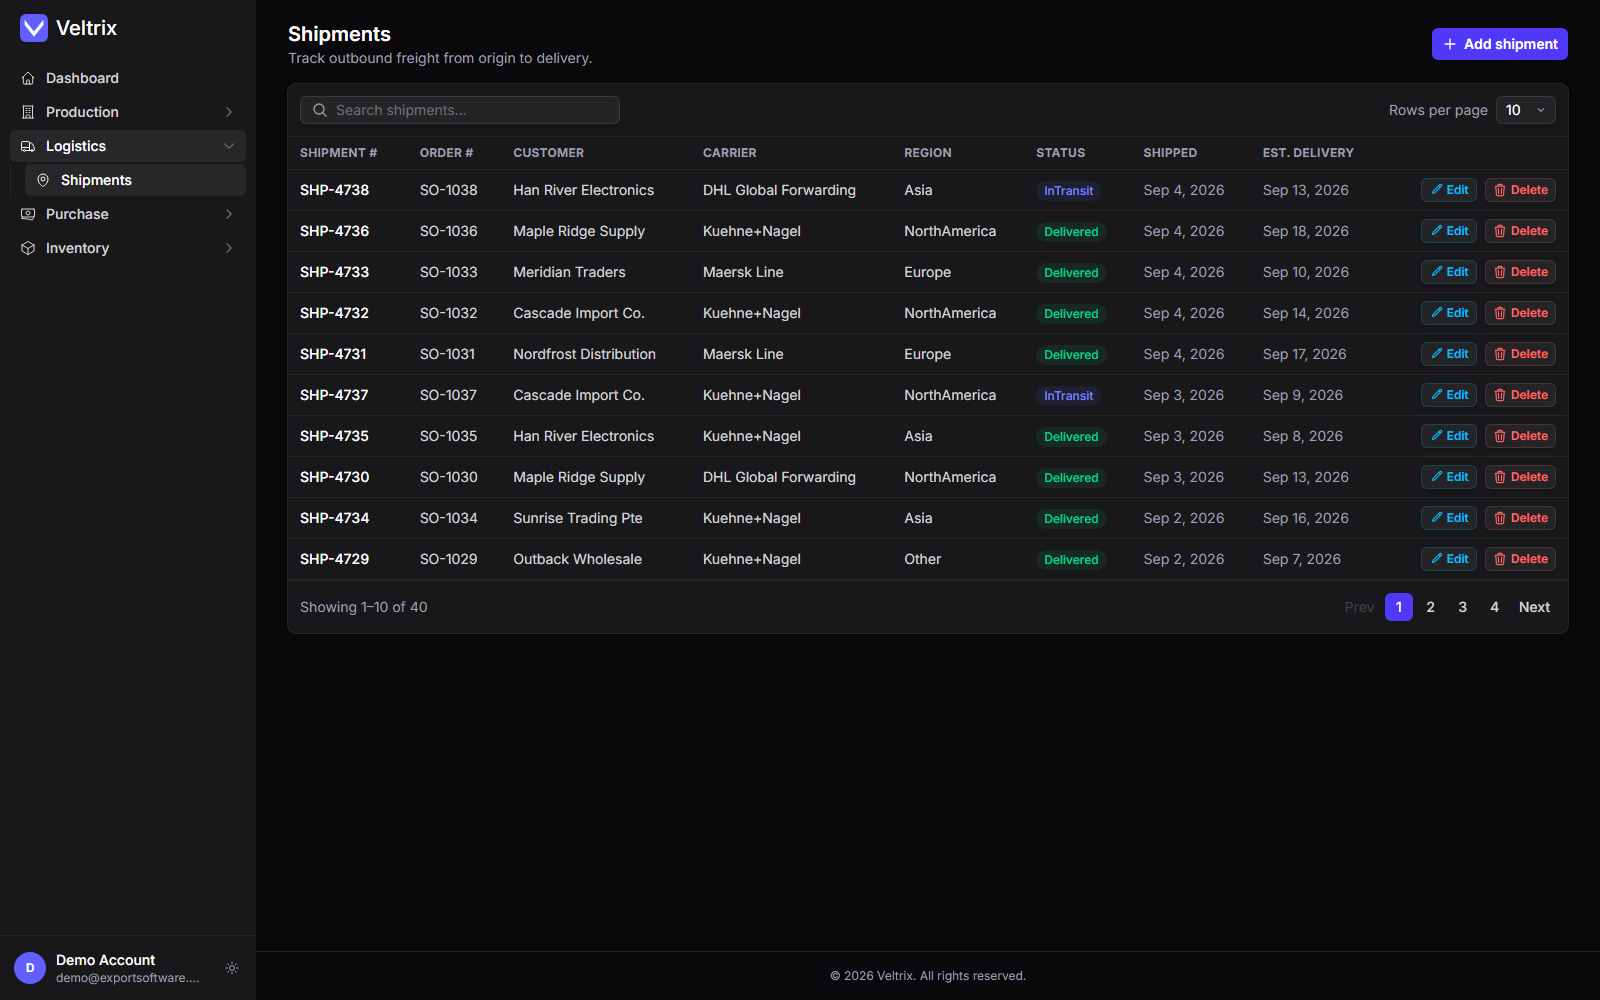Image resolution: width=1600 pixels, height=1000 pixels.
Task: Expand Inventory submenu chevron
Action: [229, 248]
